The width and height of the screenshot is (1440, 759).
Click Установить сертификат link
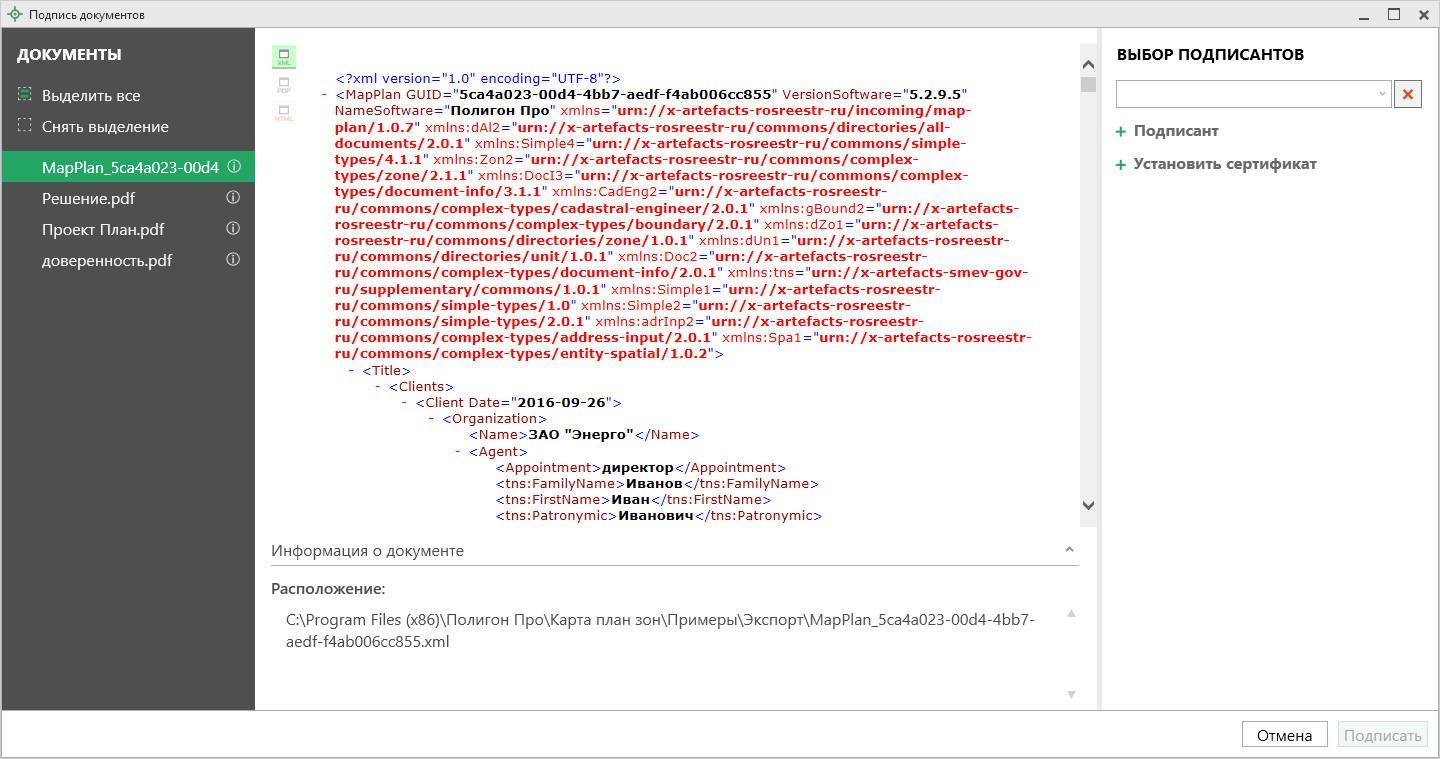1224,164
